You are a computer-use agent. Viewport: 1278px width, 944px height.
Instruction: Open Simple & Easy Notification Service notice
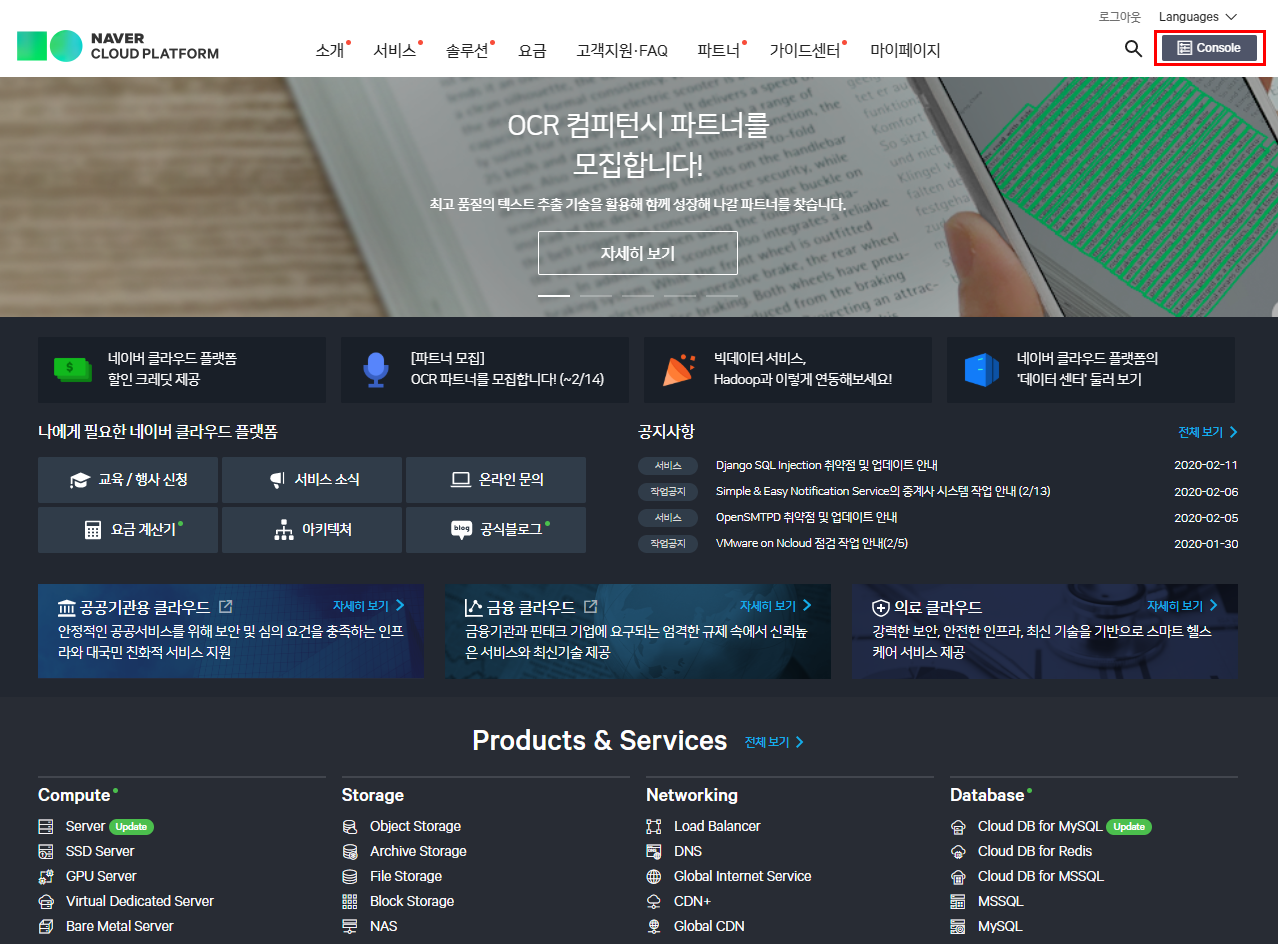(x=883, y=492)
